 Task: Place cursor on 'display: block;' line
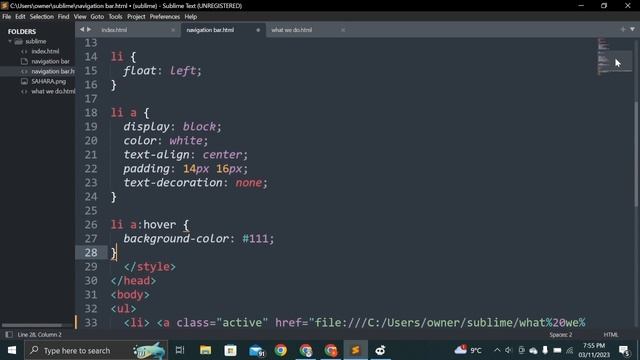click(172, 127)
